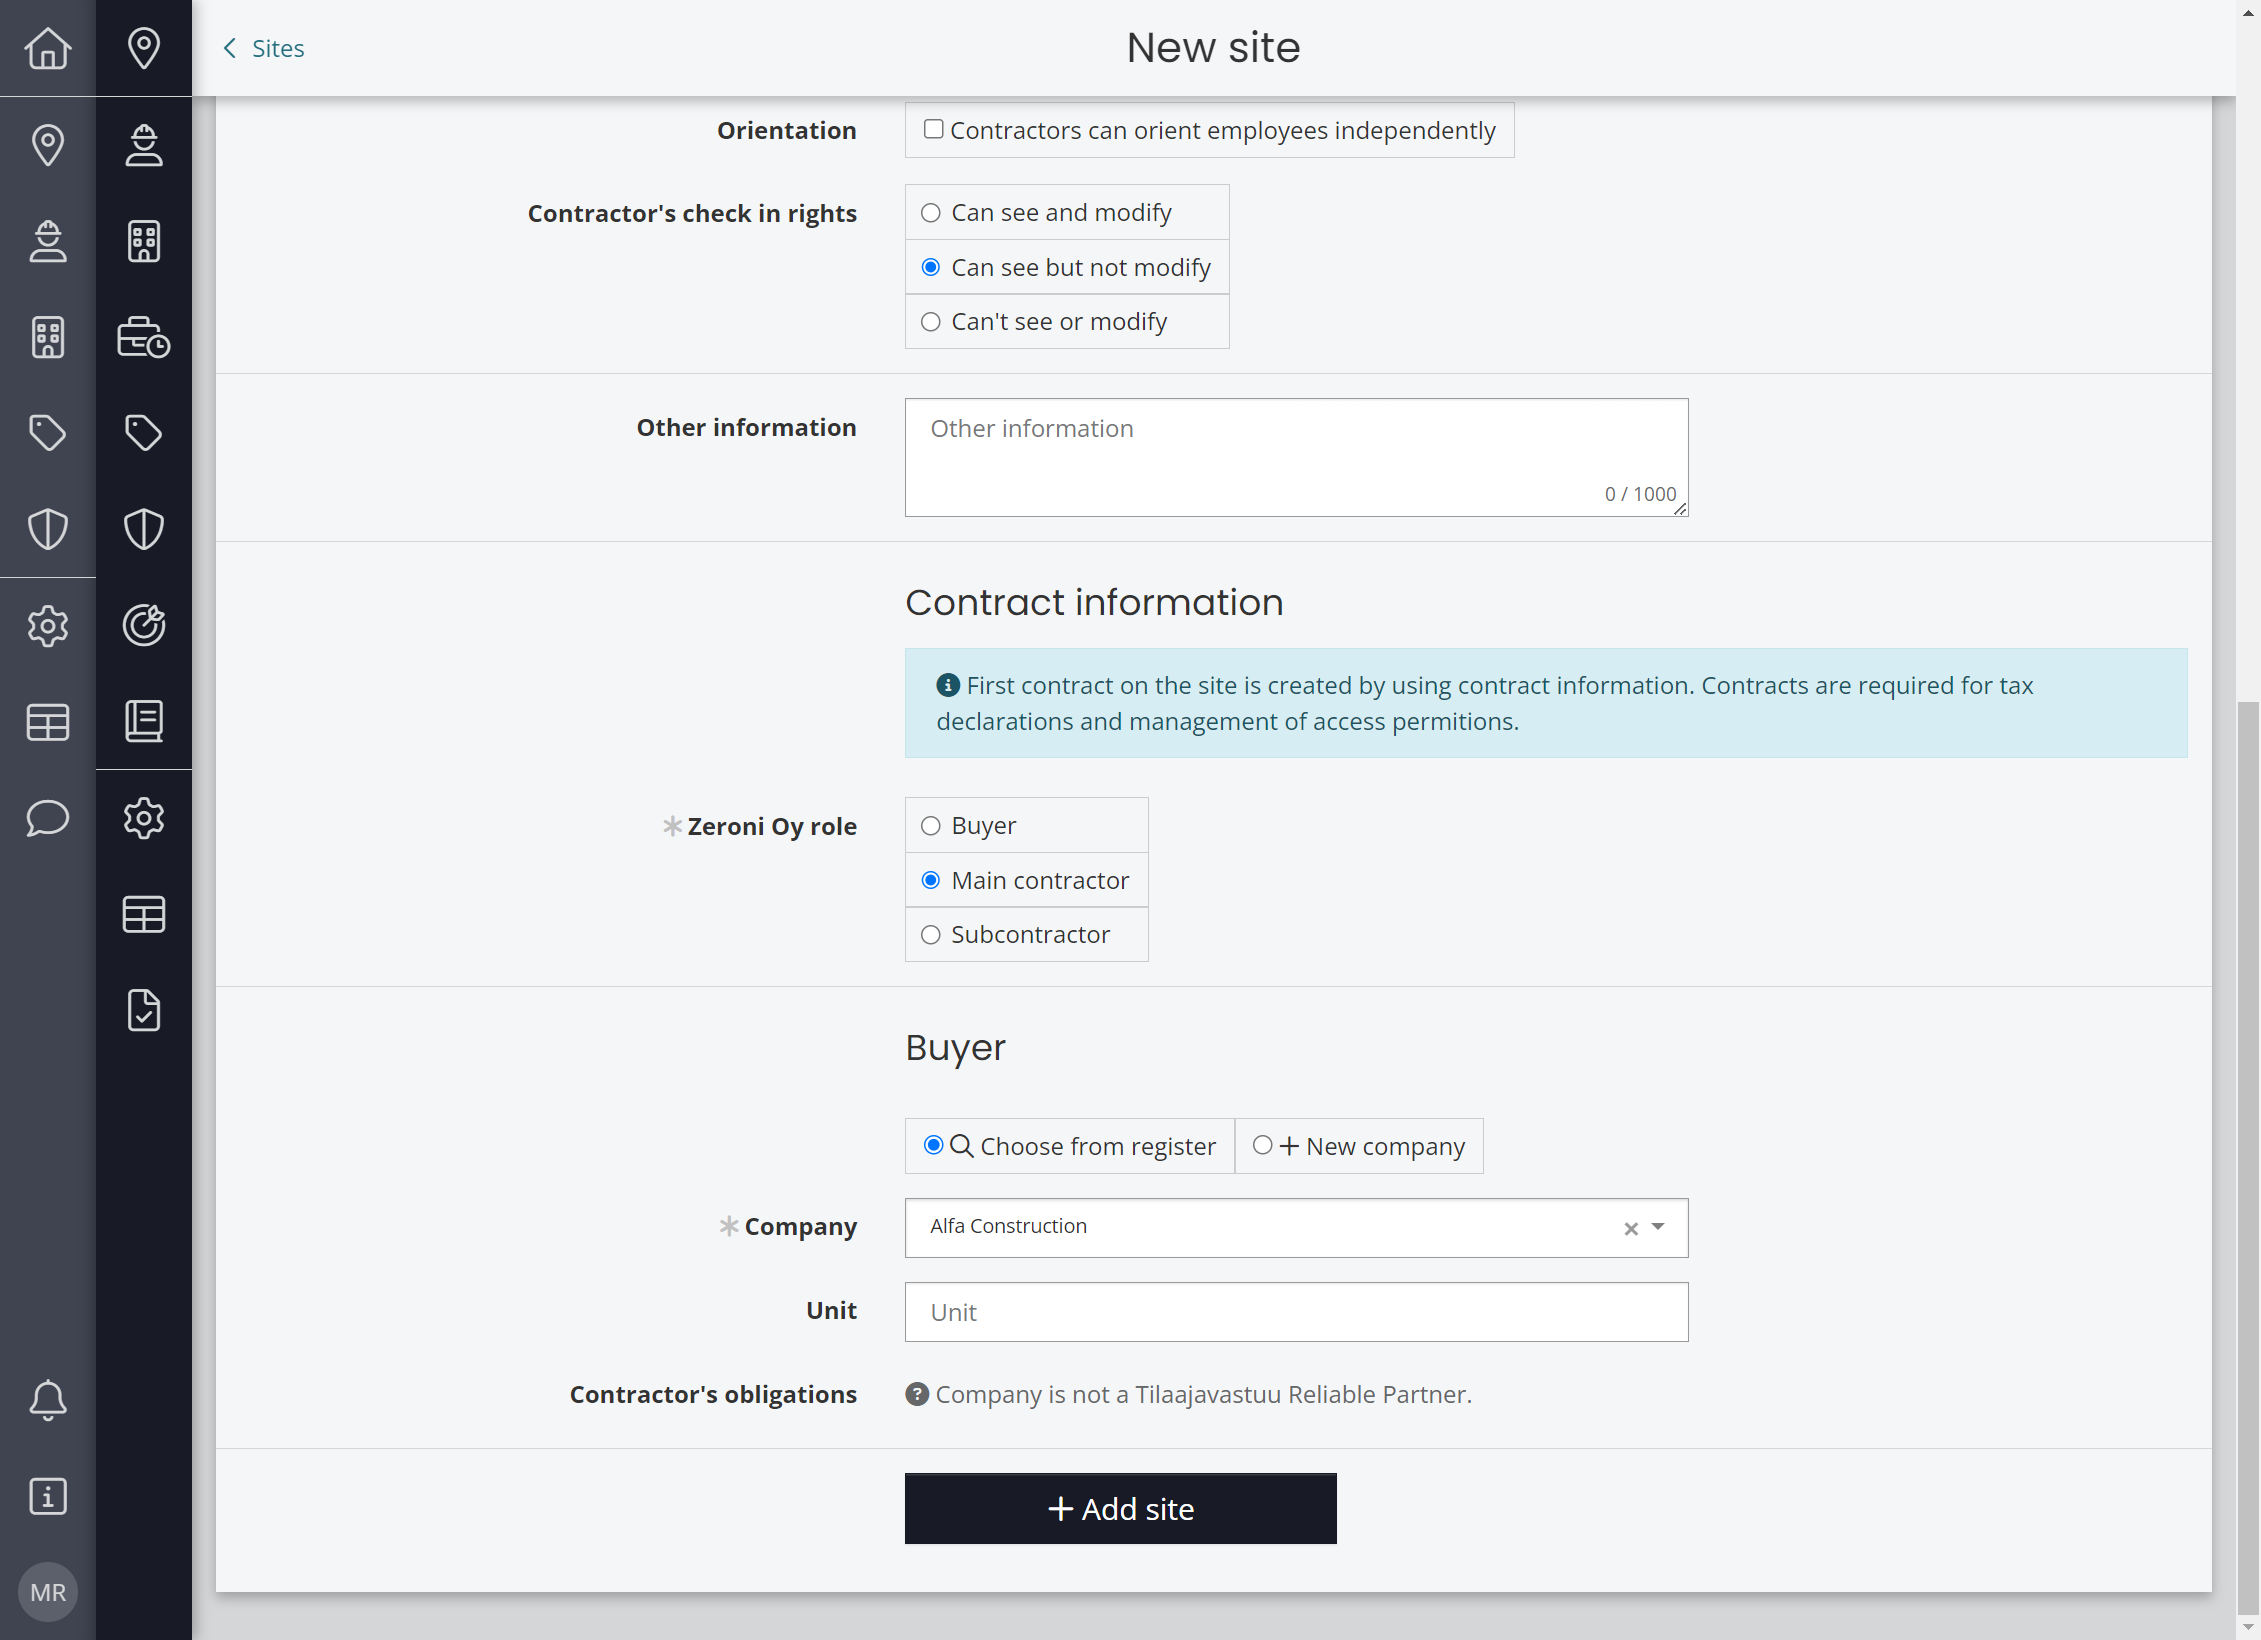Open the notifications bell icon
The width and height of the screenshot is (2261, 1640).
tap(48, 1400)
